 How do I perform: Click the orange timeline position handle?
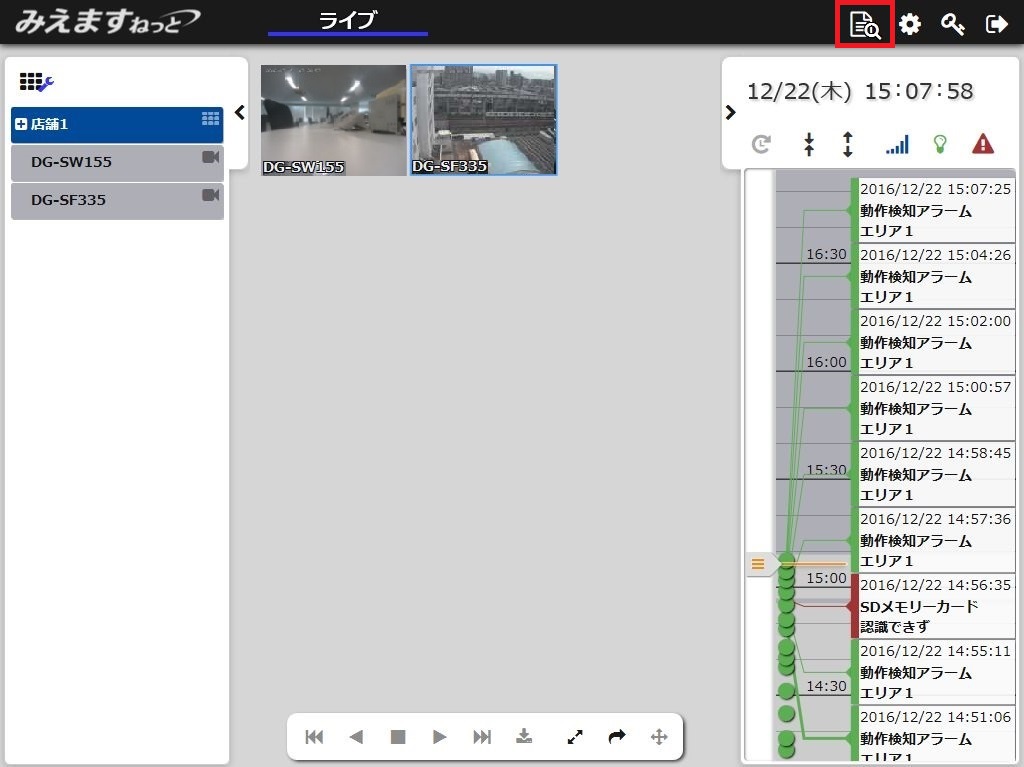(x=758, y=565)
